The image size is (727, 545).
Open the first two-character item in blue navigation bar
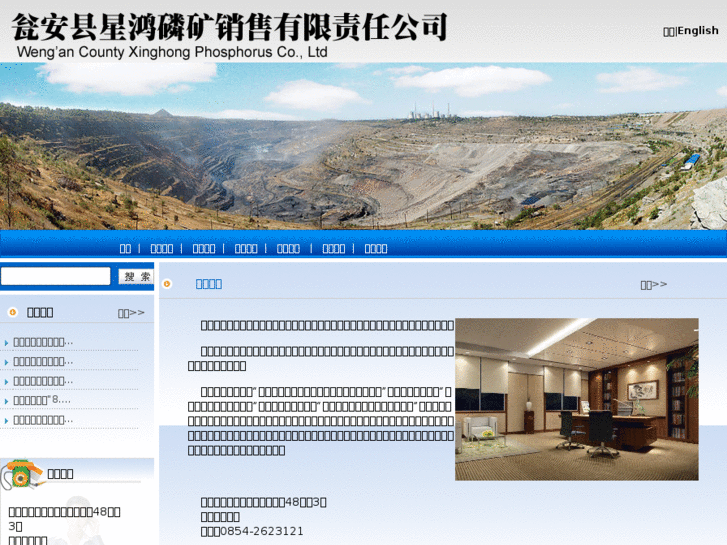coord(125,249)
